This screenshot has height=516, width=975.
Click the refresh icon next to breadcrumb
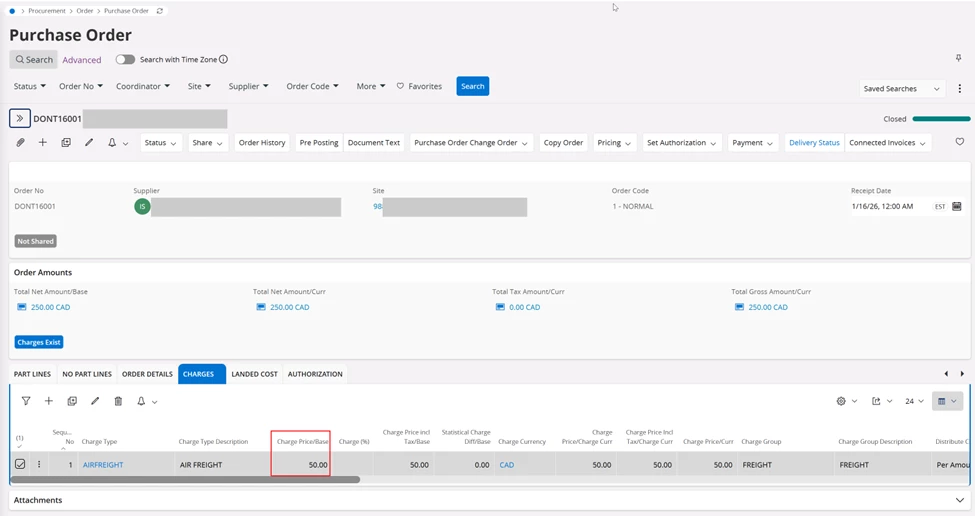pos(160,11)
